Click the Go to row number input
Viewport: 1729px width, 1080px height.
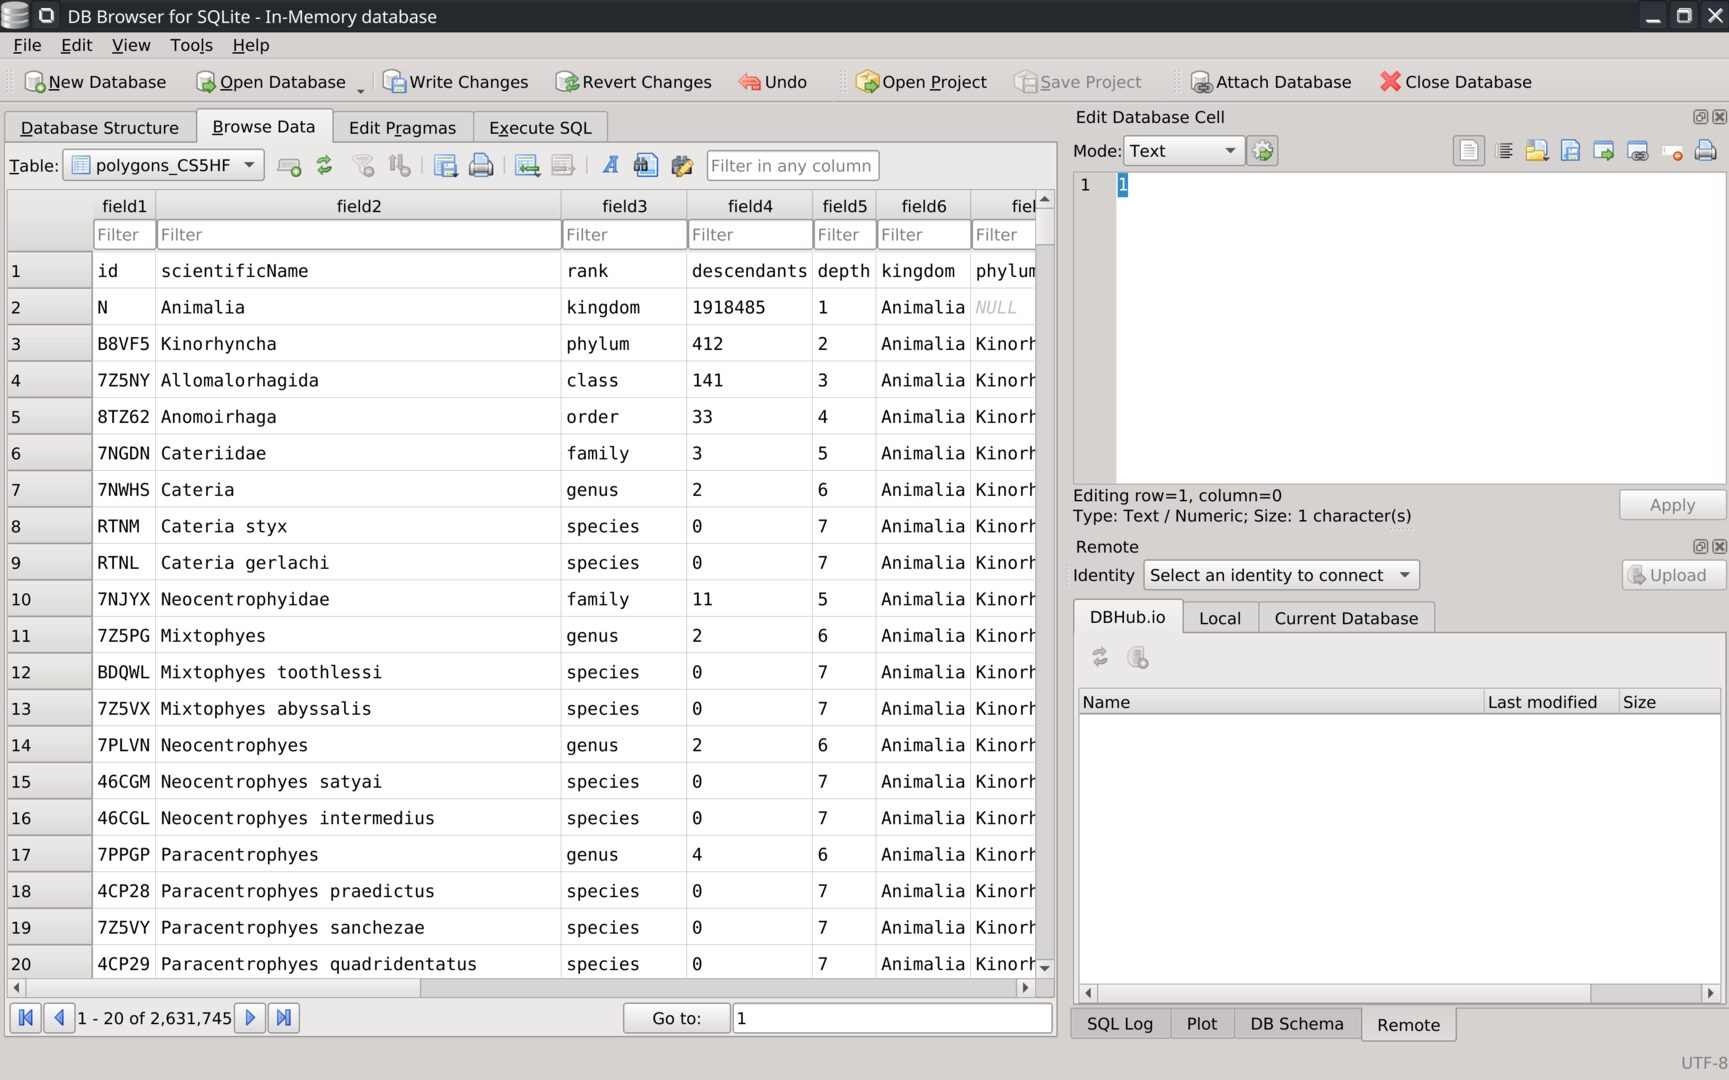[x=892, y=1018]
